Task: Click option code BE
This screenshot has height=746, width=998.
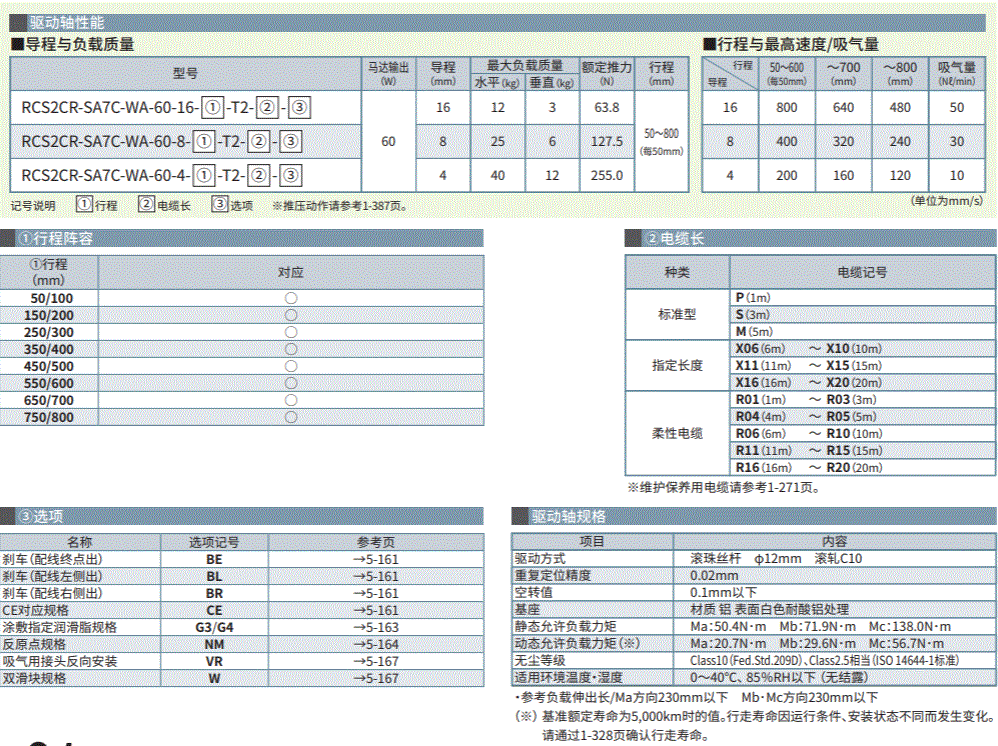Action: click(x=214, y=560)
